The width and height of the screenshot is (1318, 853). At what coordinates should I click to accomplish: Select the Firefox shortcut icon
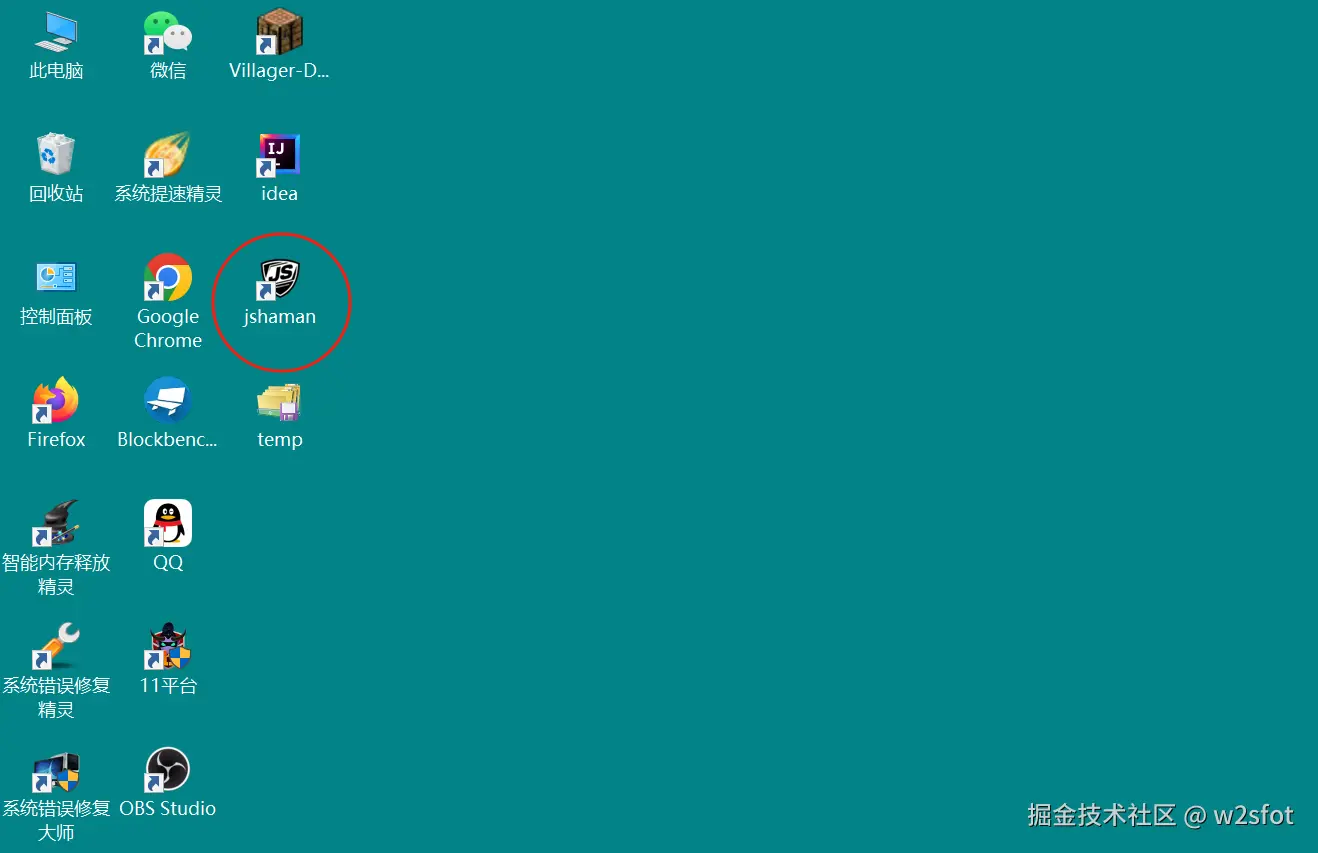tap(56, 401)
